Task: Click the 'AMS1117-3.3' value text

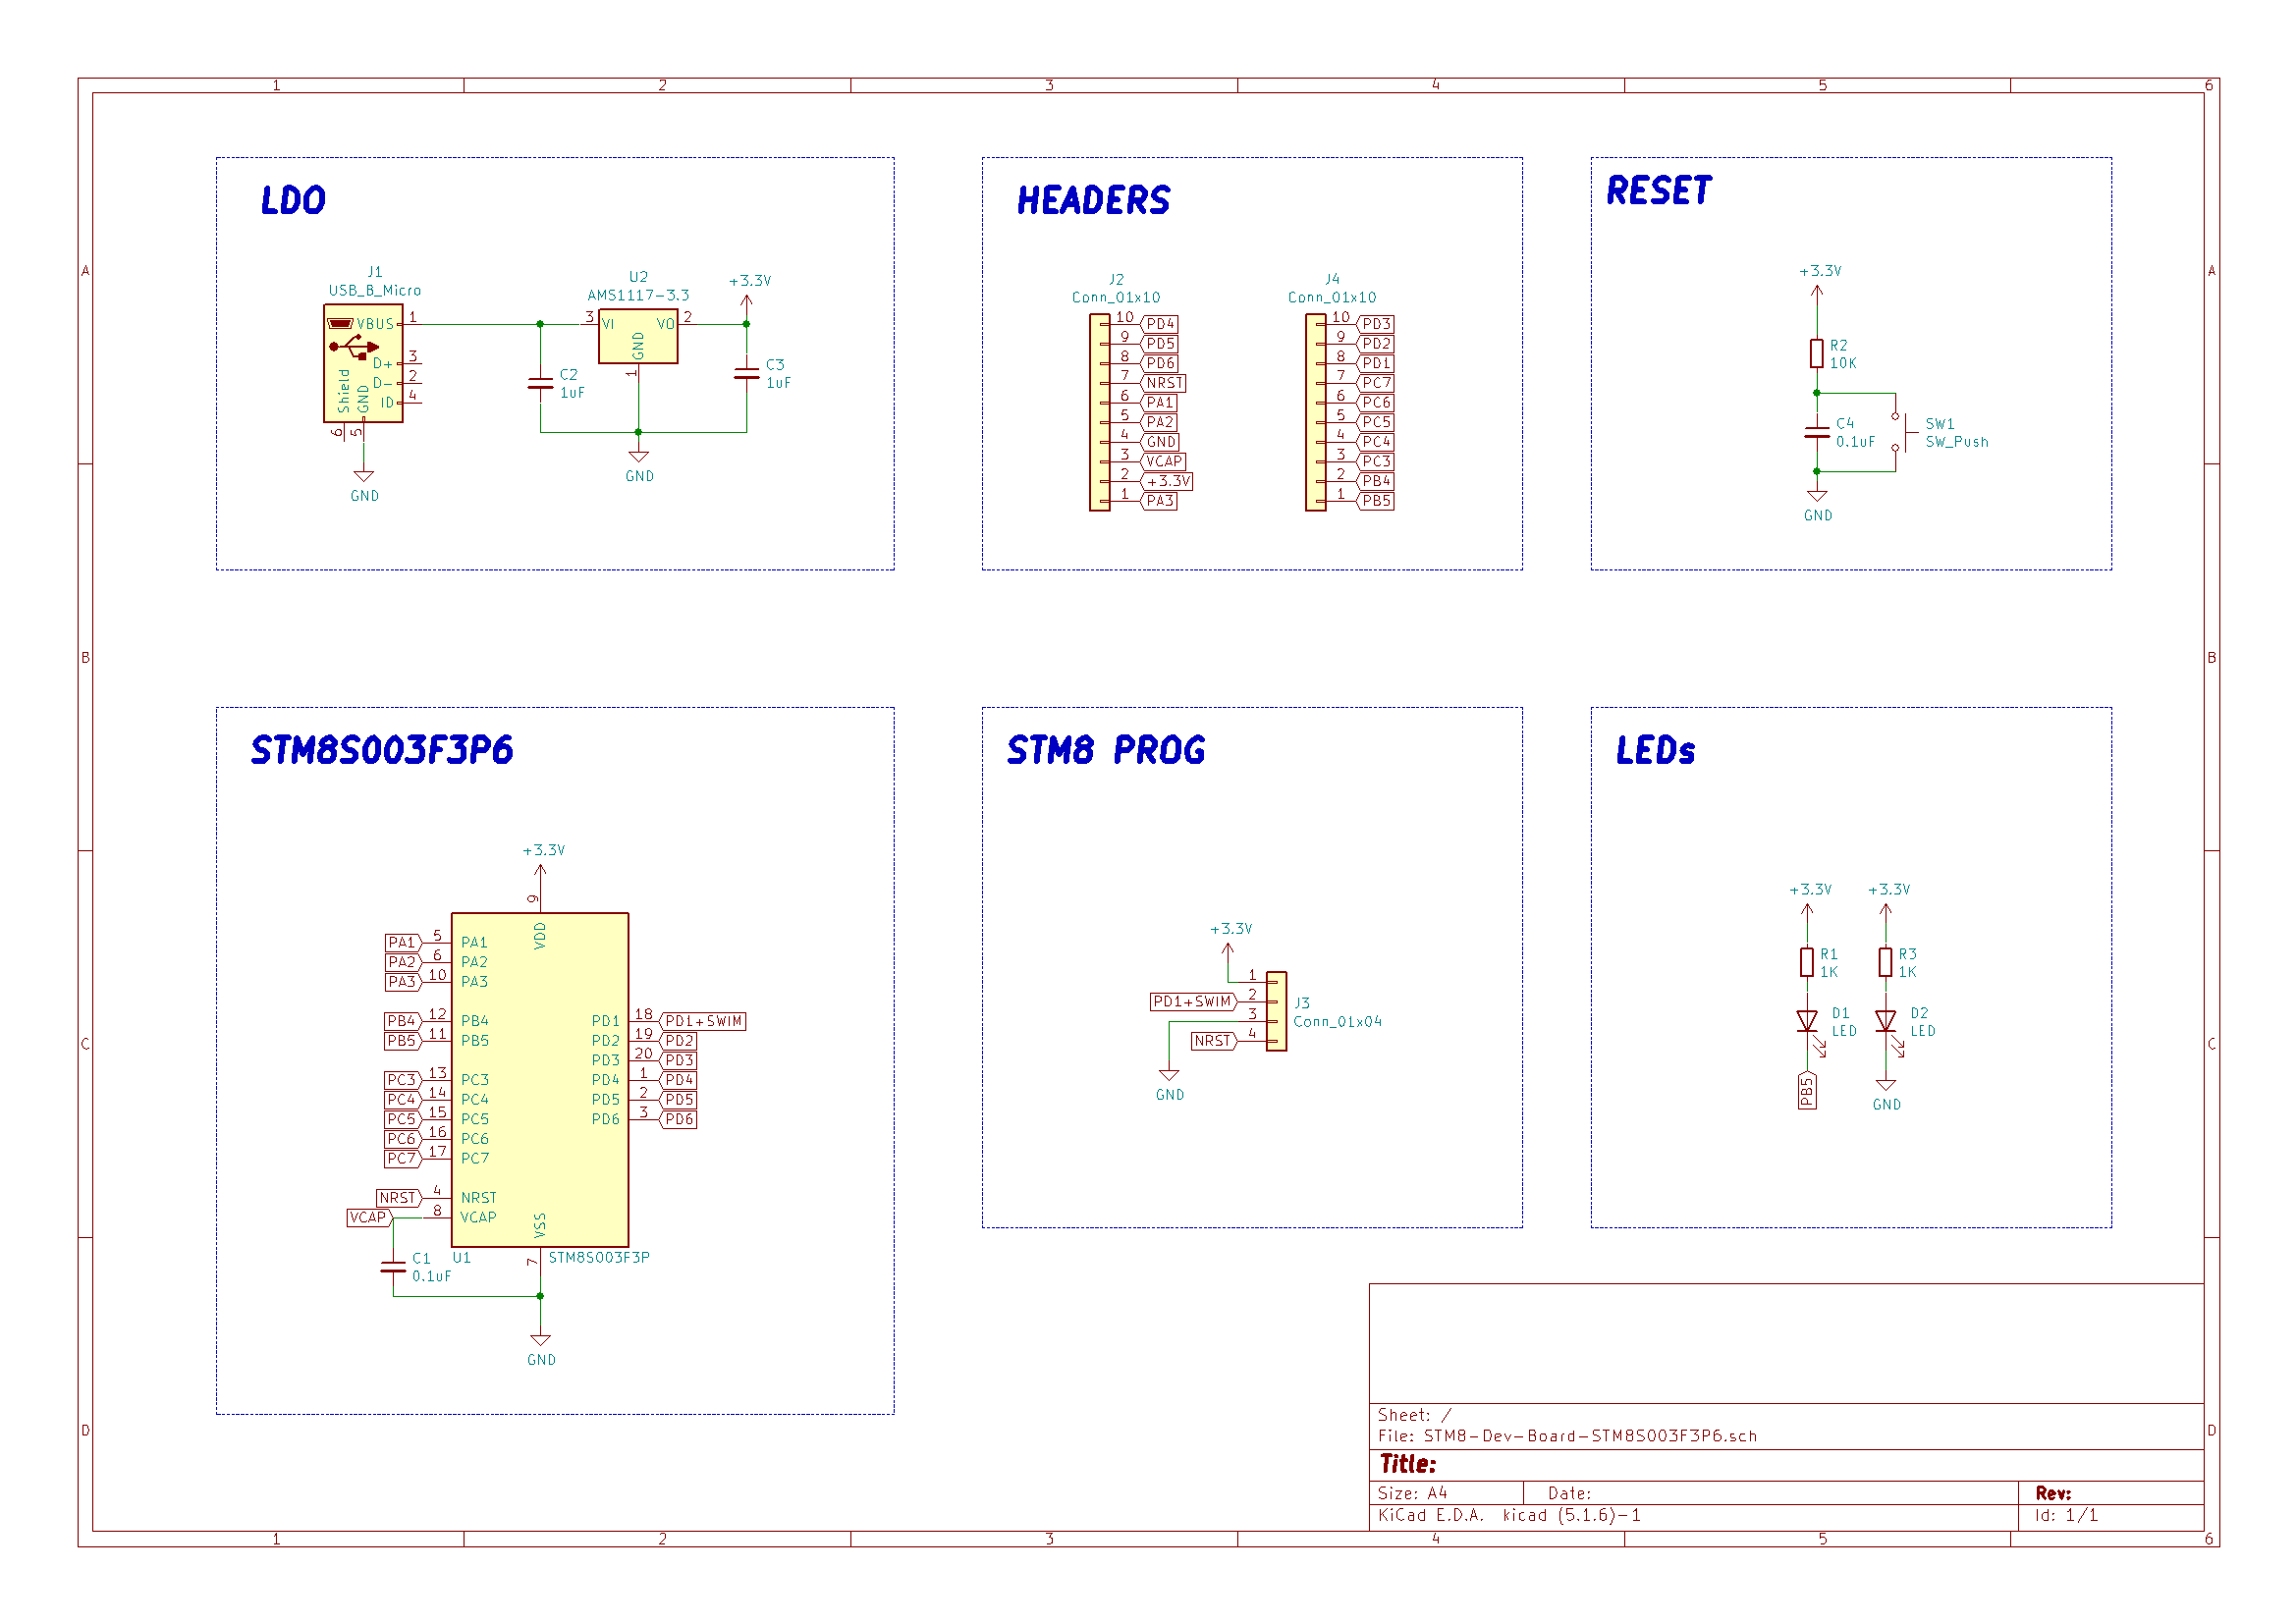Action: coord(638,295)
